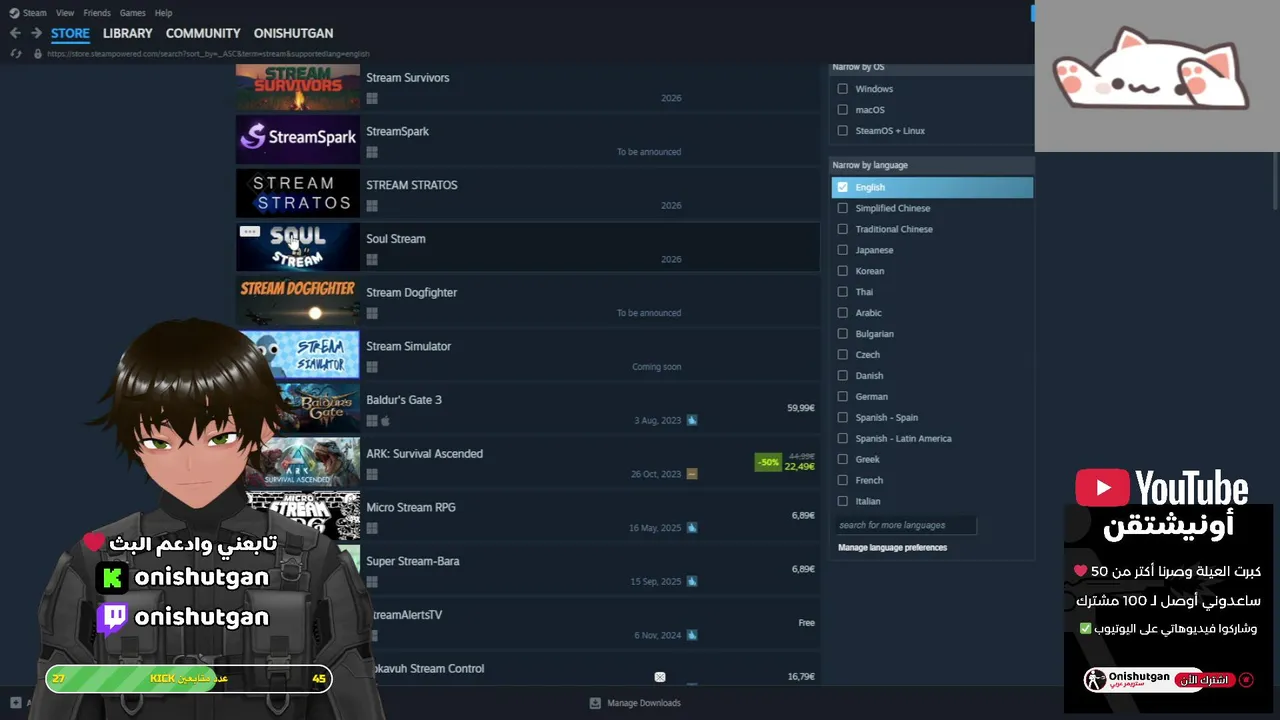Check the Traditional Chinese language box
Viewport: 1280px width, 720px height.
click(x=842, y=229)
